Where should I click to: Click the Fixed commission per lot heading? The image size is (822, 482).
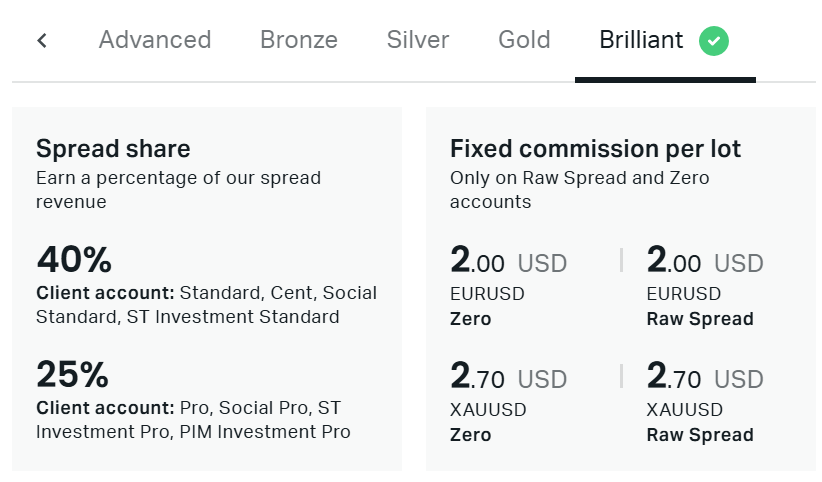596,148
